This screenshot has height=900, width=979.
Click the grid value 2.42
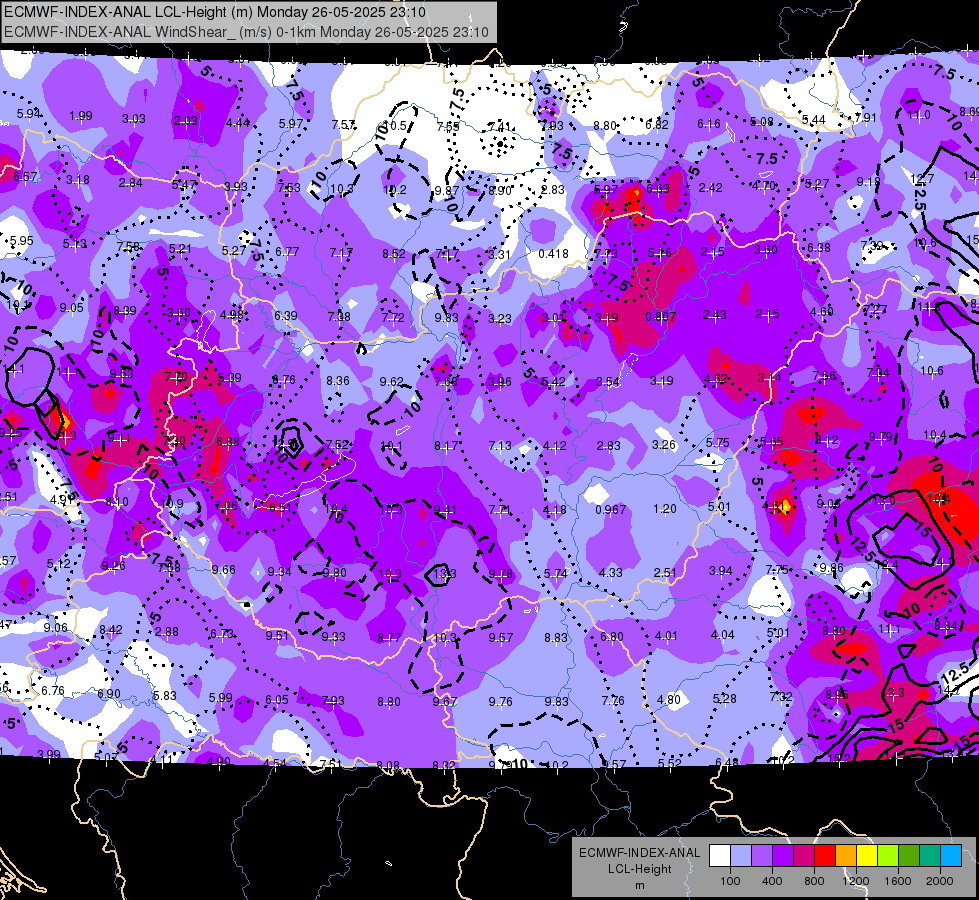[711, 187]
